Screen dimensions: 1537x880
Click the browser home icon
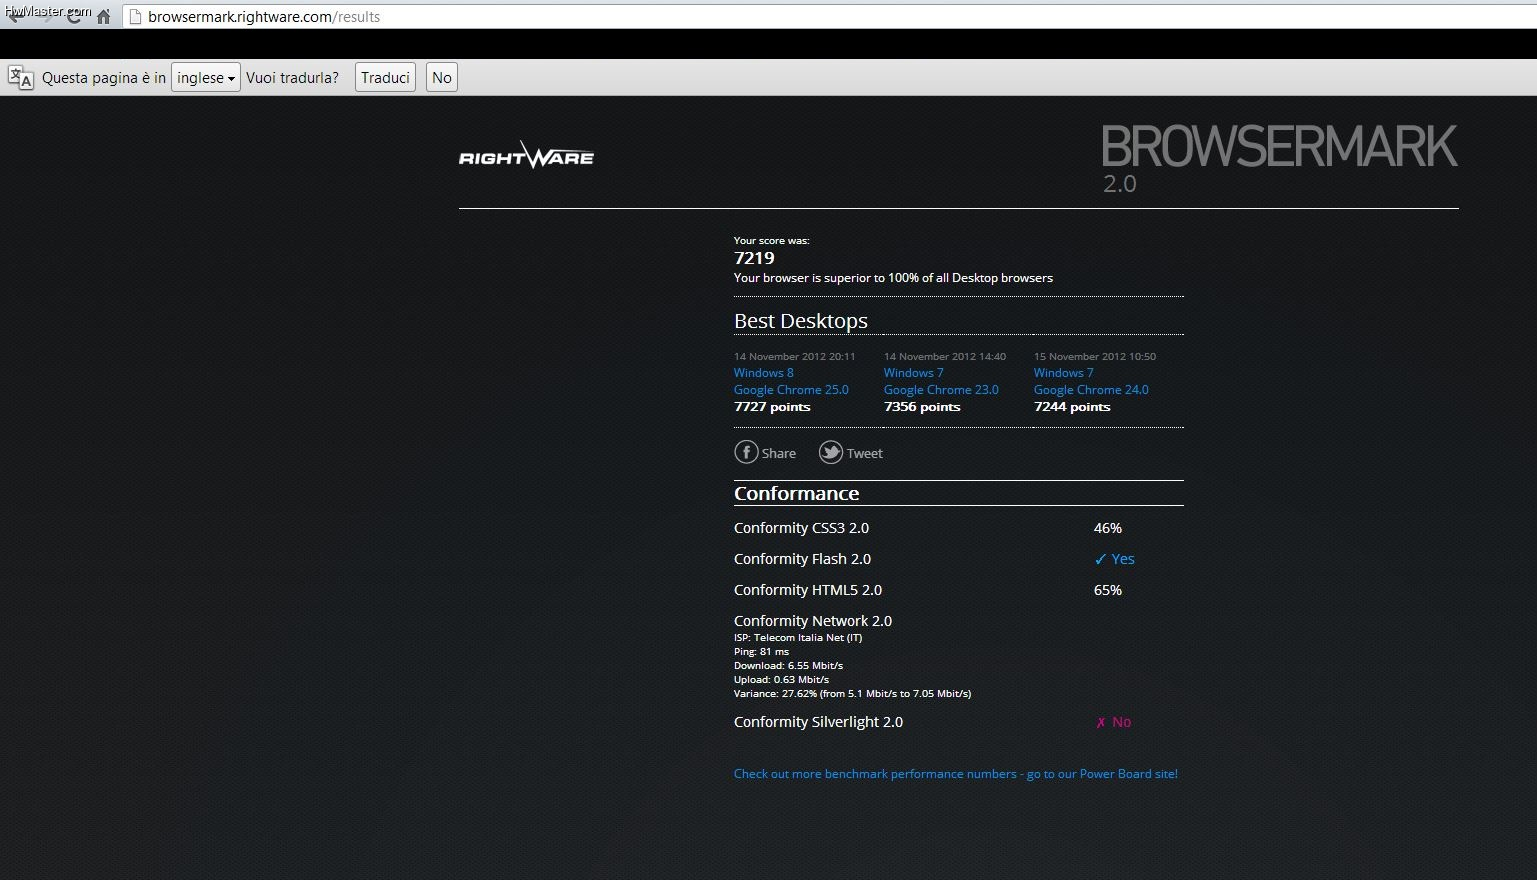pyautogui.click(x=103, y=17)
